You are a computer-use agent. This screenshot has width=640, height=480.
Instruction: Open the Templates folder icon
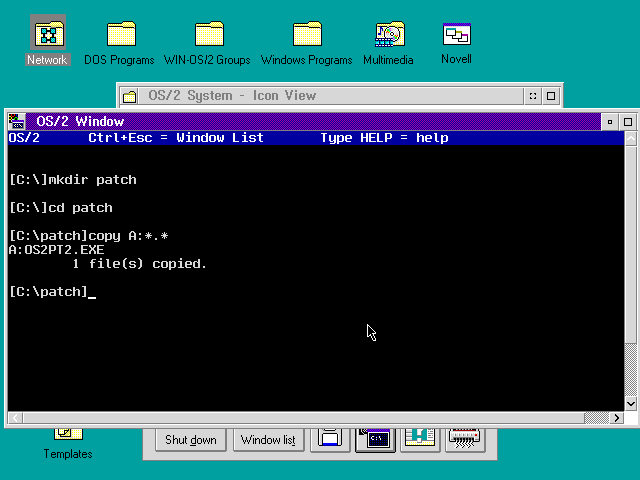[68, 444]
